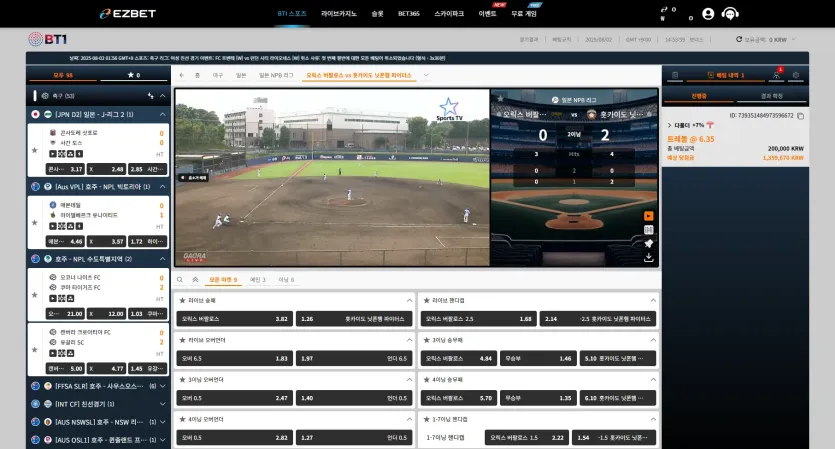Favorite the Consadole Sapporo match star
Image resolution: width=835 pixels, height=449 pixels.
[x=35, y=150]
